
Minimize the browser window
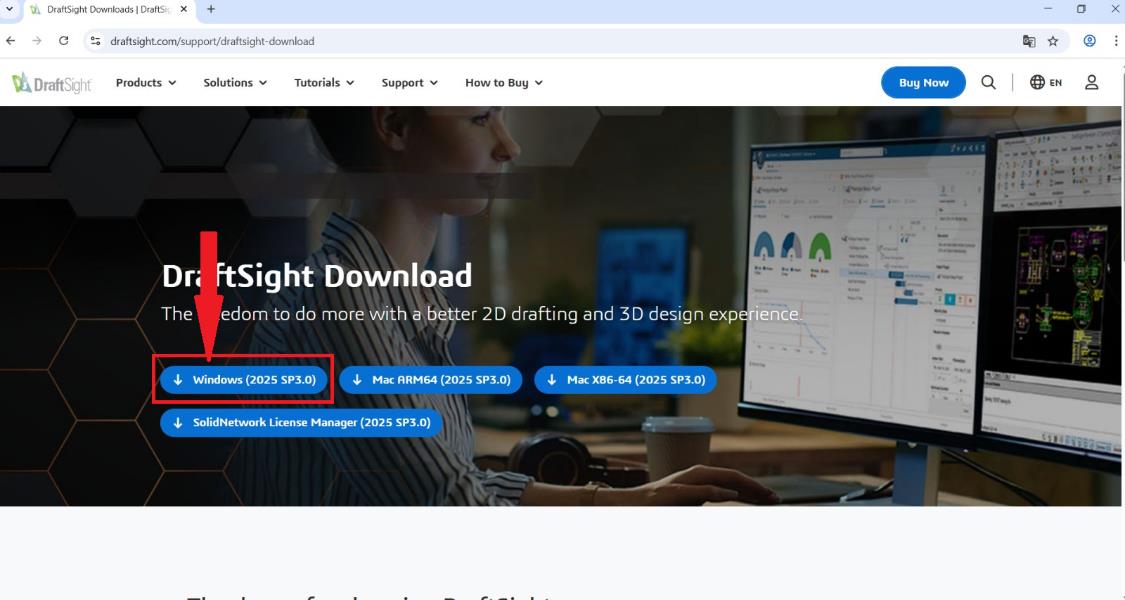pos(1048,9)
